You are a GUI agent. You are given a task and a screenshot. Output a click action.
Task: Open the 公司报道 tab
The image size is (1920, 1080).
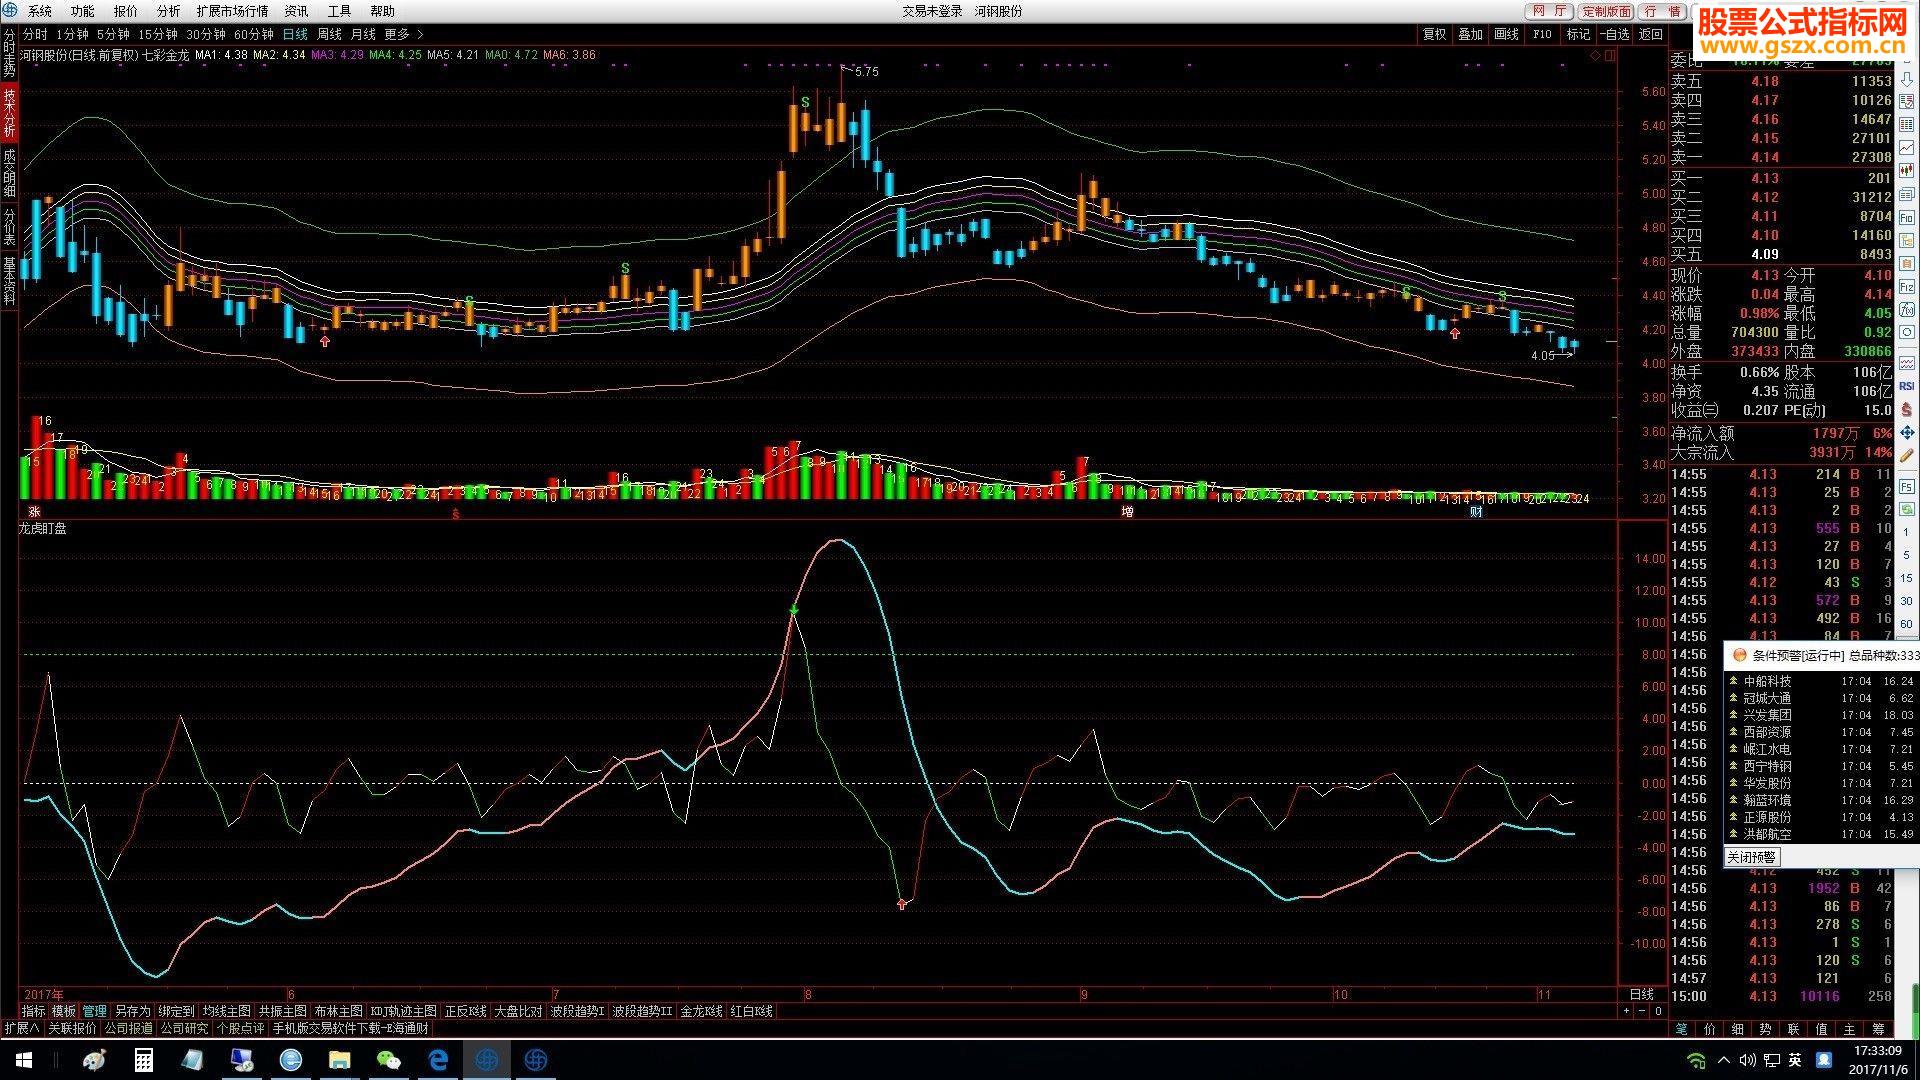click(128, 1028)
